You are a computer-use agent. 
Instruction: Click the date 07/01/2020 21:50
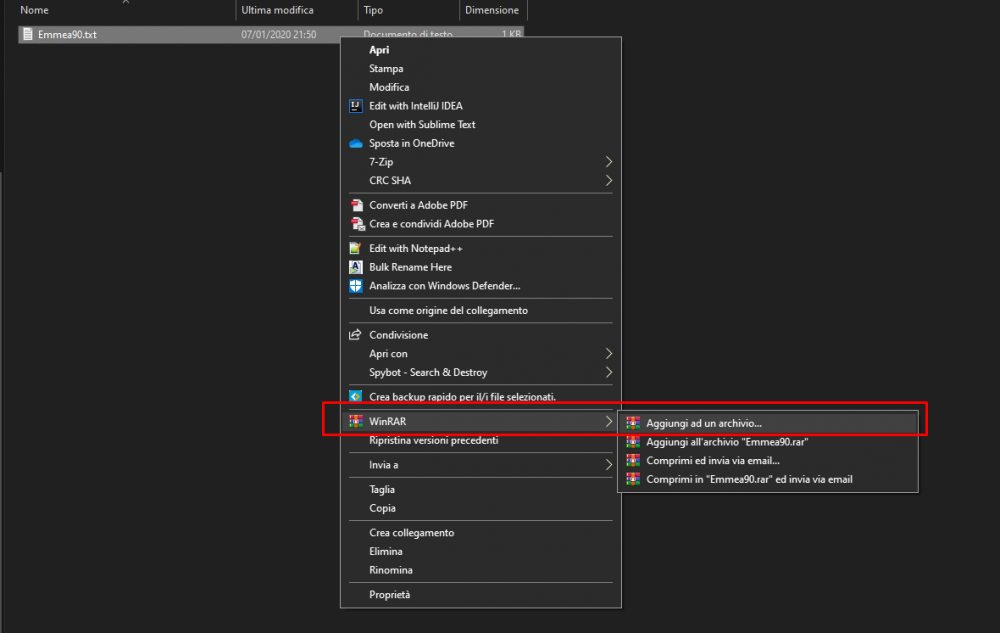279,34
